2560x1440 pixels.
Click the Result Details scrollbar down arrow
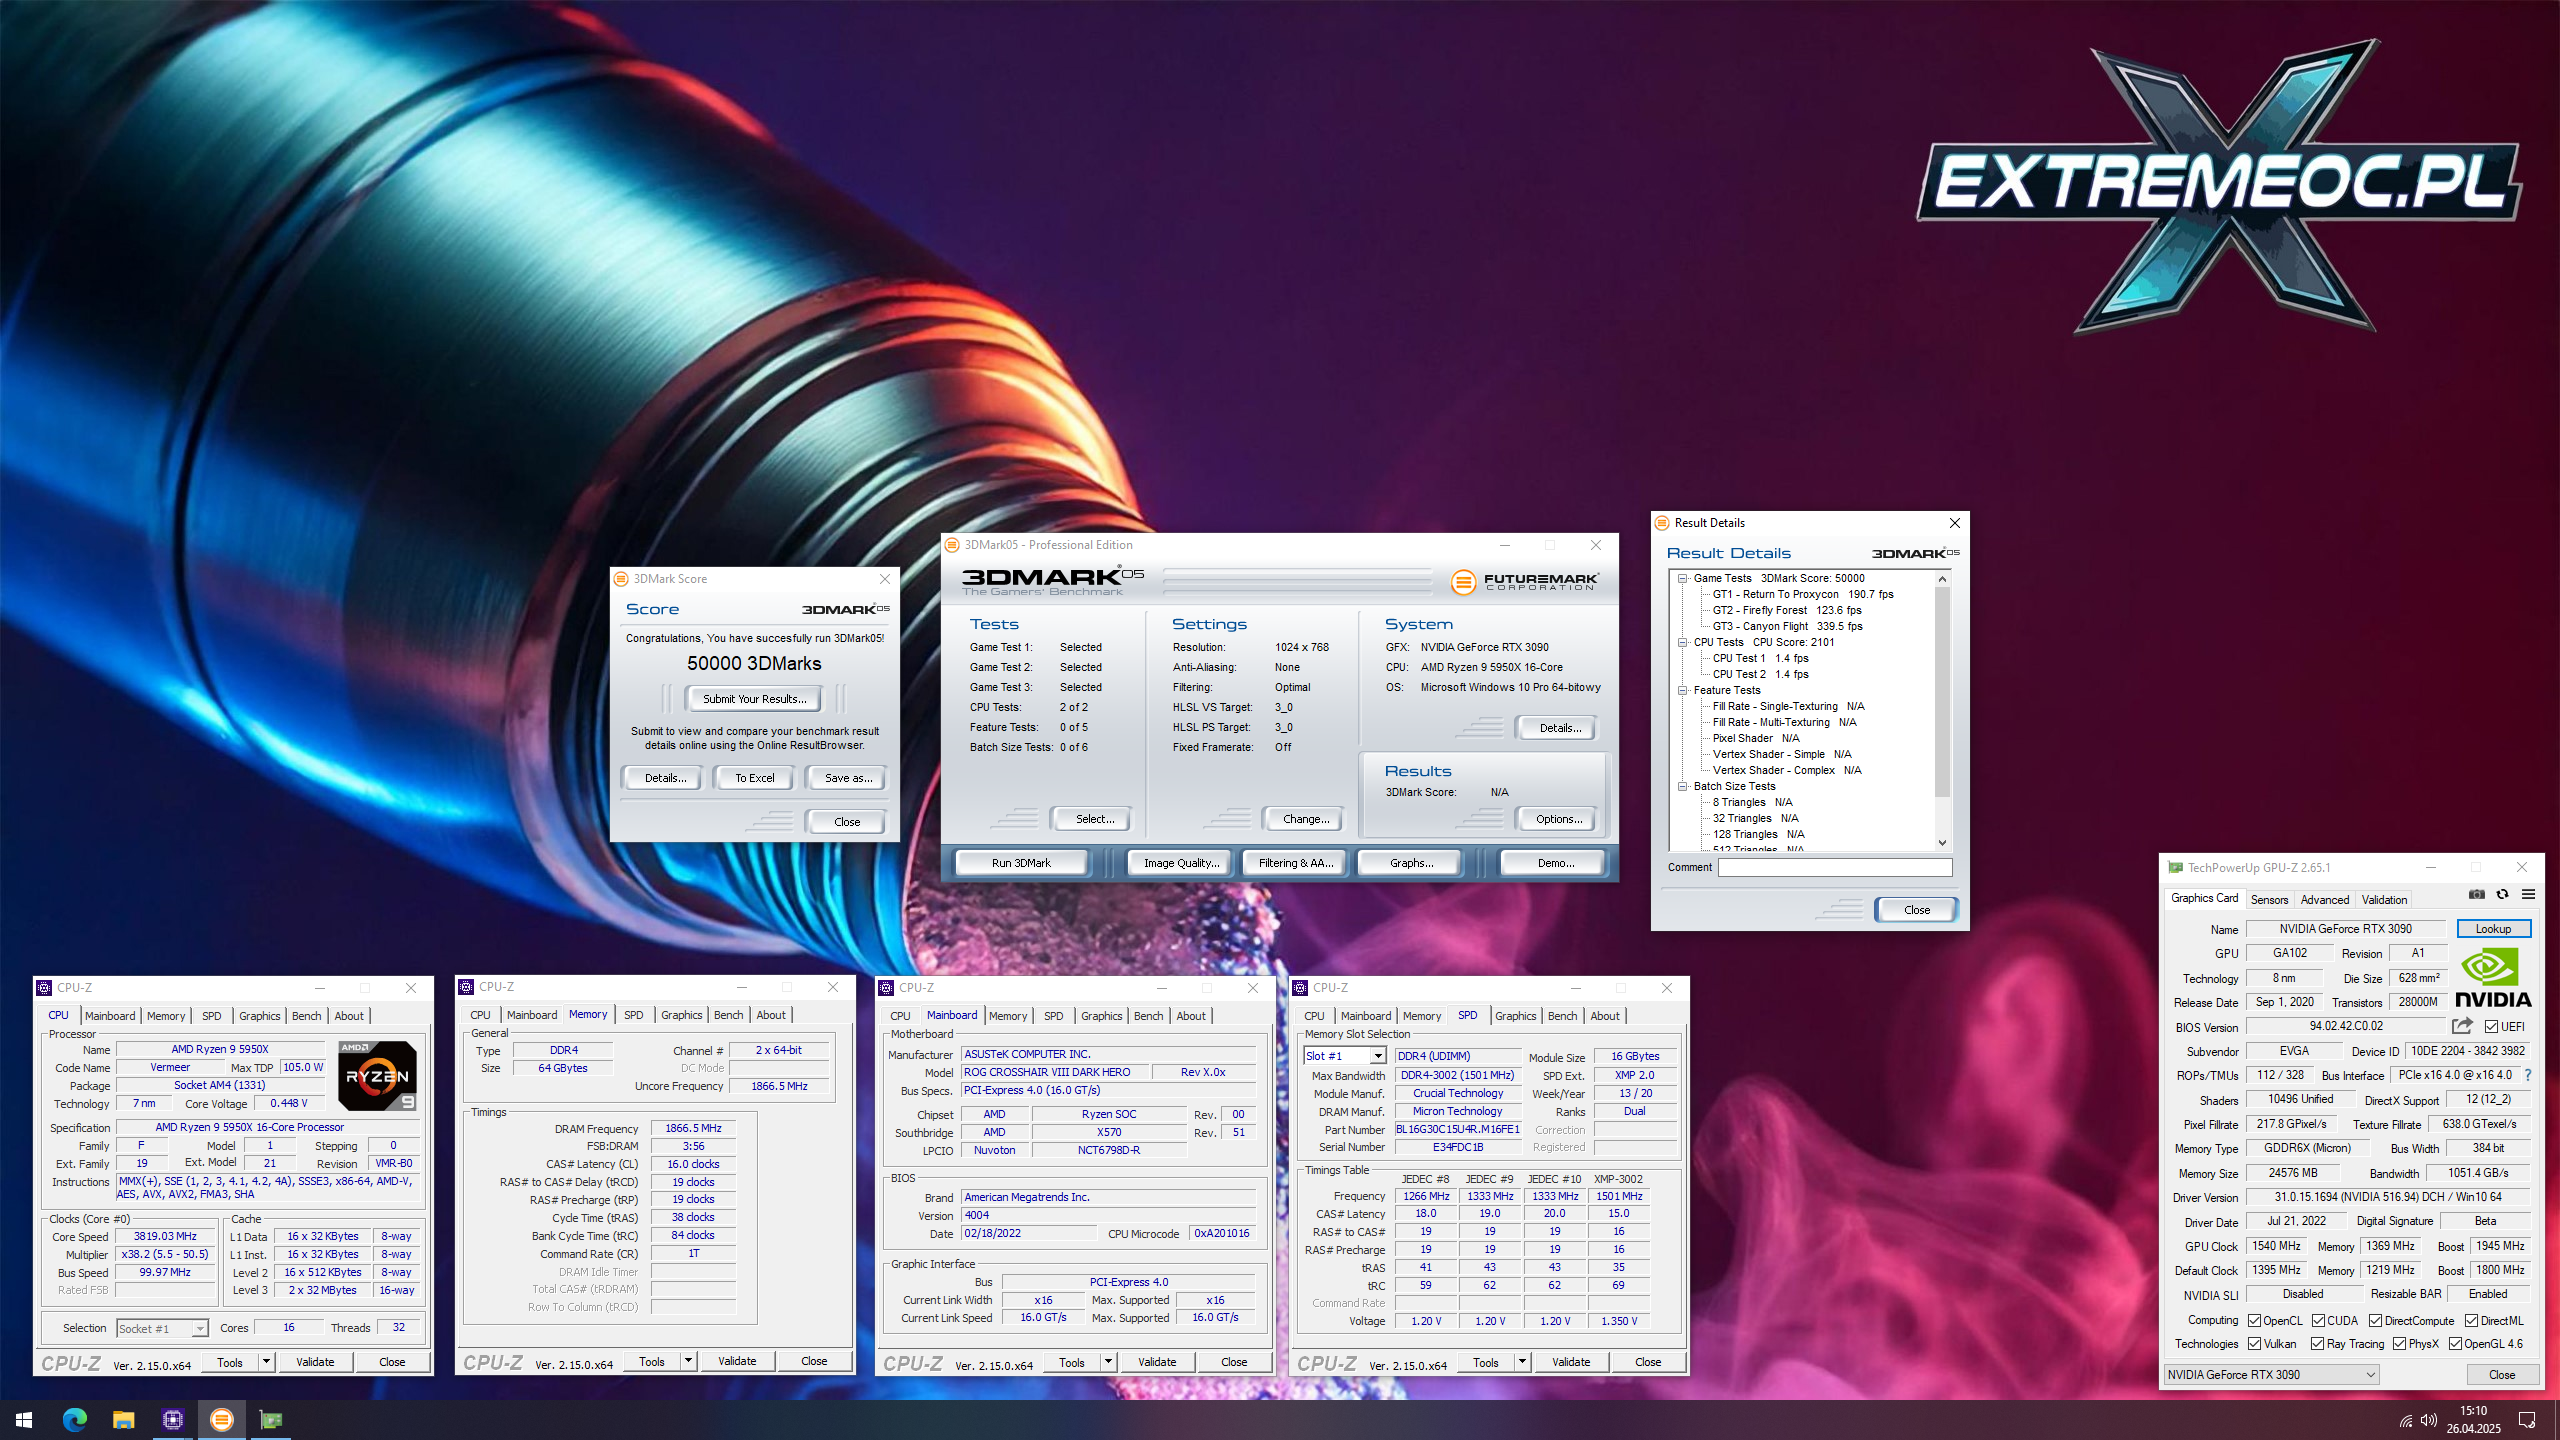click(1942, 842)
